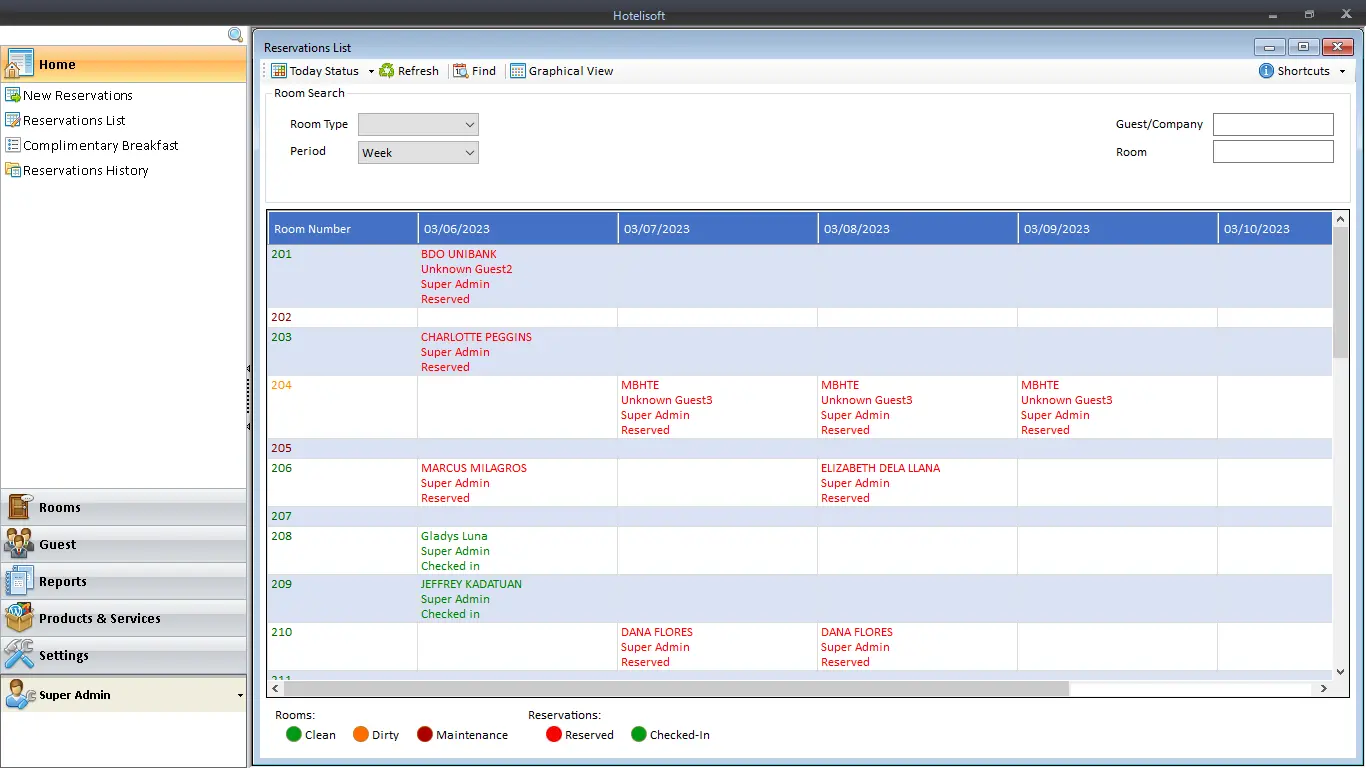Viewport: 1366px width, 768px height.
Task: Click the Rooms door icon
Action: coord(19,507)
